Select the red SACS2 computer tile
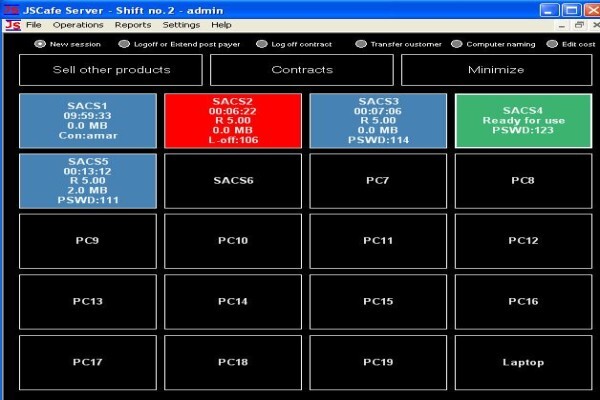The height and width of the screenshot is (400, 600). click(x=233, y=121)
